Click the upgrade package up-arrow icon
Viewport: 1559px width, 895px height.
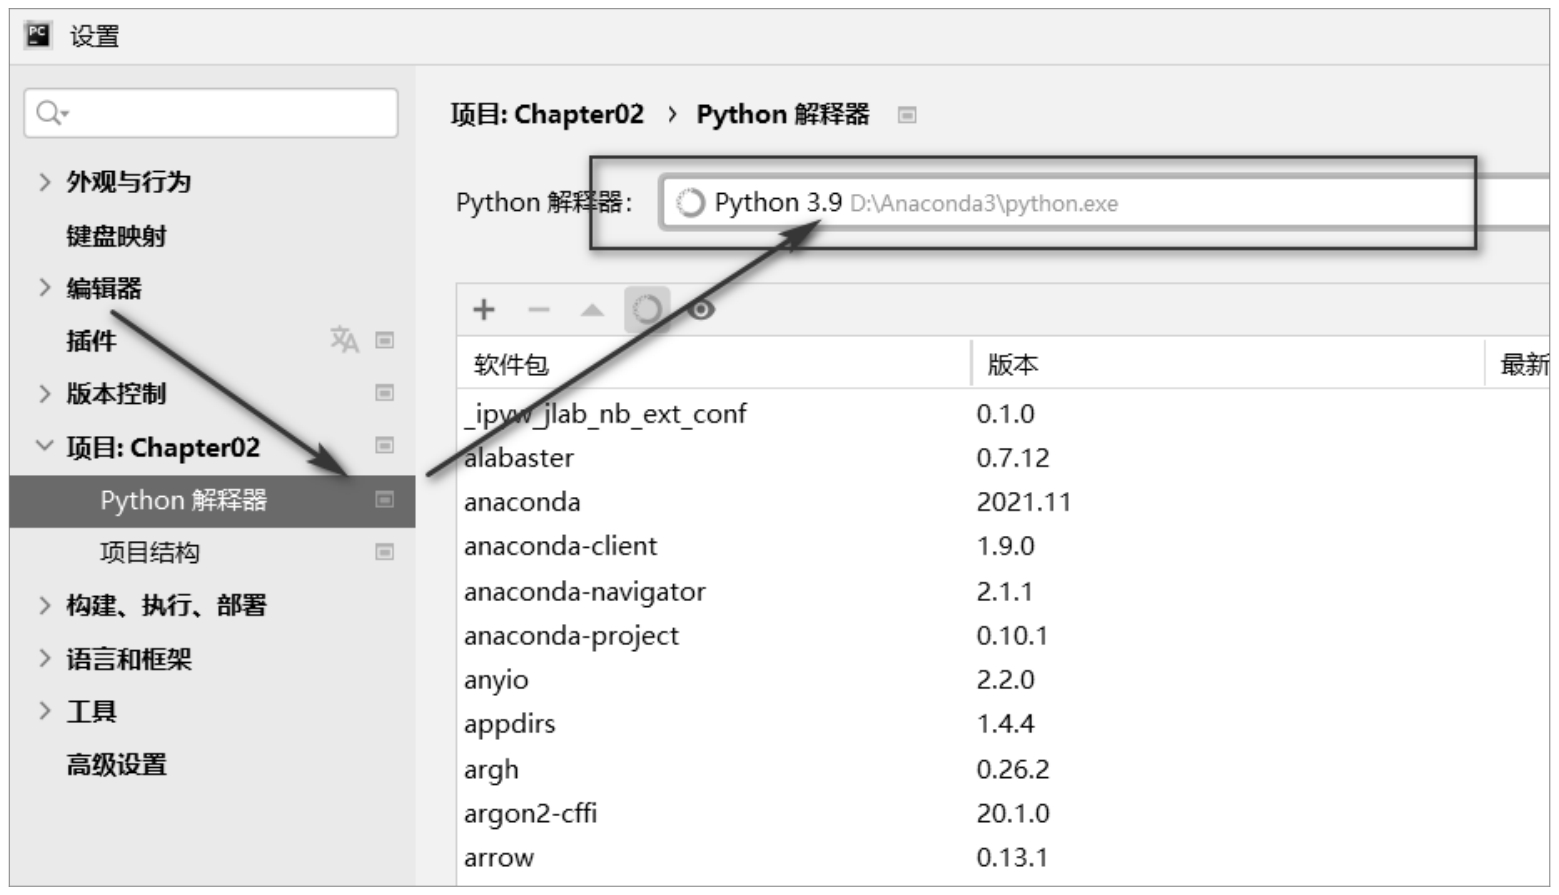tap(592, 310)
